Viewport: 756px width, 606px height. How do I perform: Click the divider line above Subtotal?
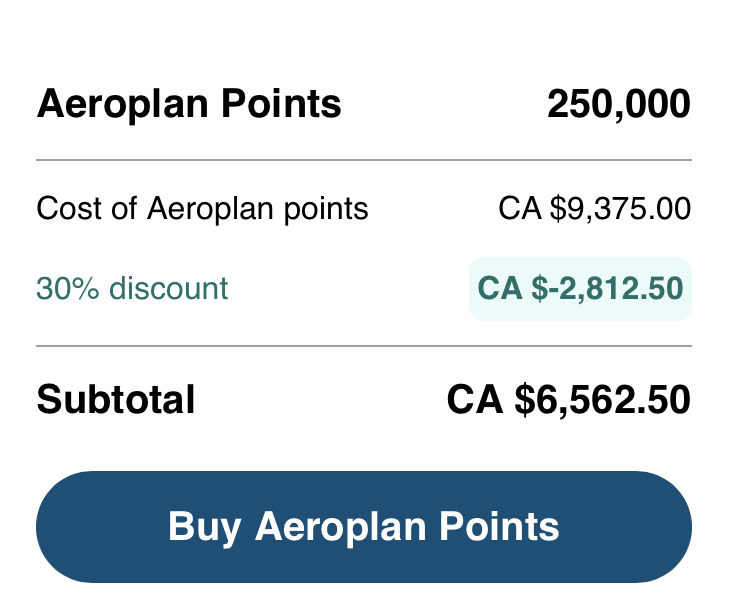click(364, 346)
